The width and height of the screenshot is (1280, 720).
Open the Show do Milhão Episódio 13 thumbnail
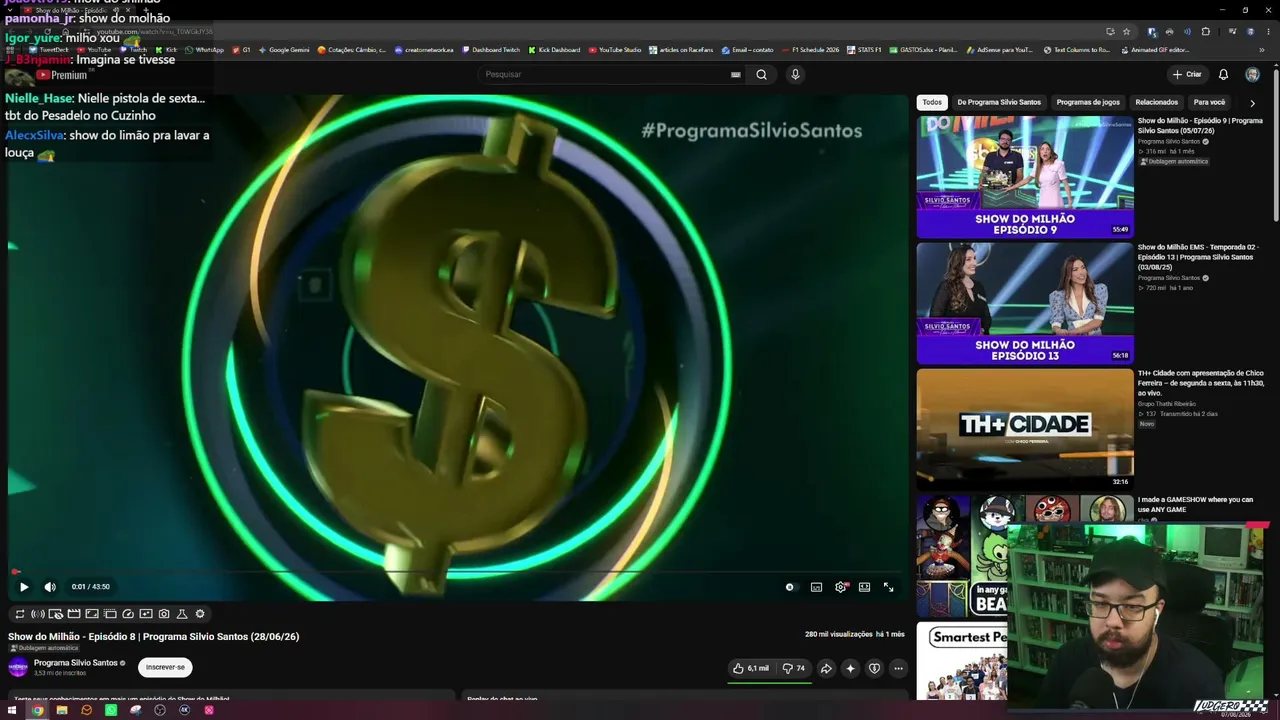1025,303
